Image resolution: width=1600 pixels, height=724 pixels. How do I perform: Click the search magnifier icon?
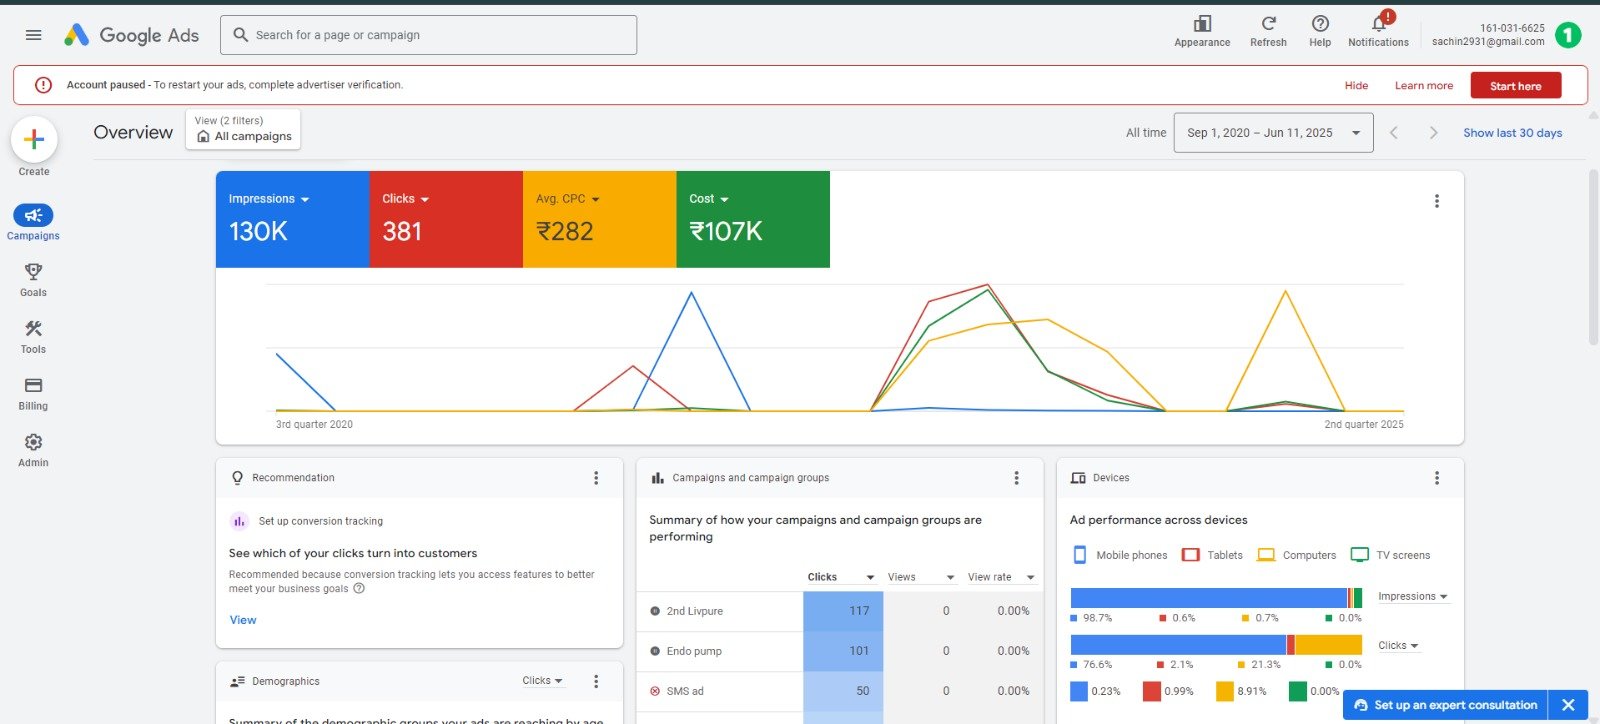(x=240, y=35)
